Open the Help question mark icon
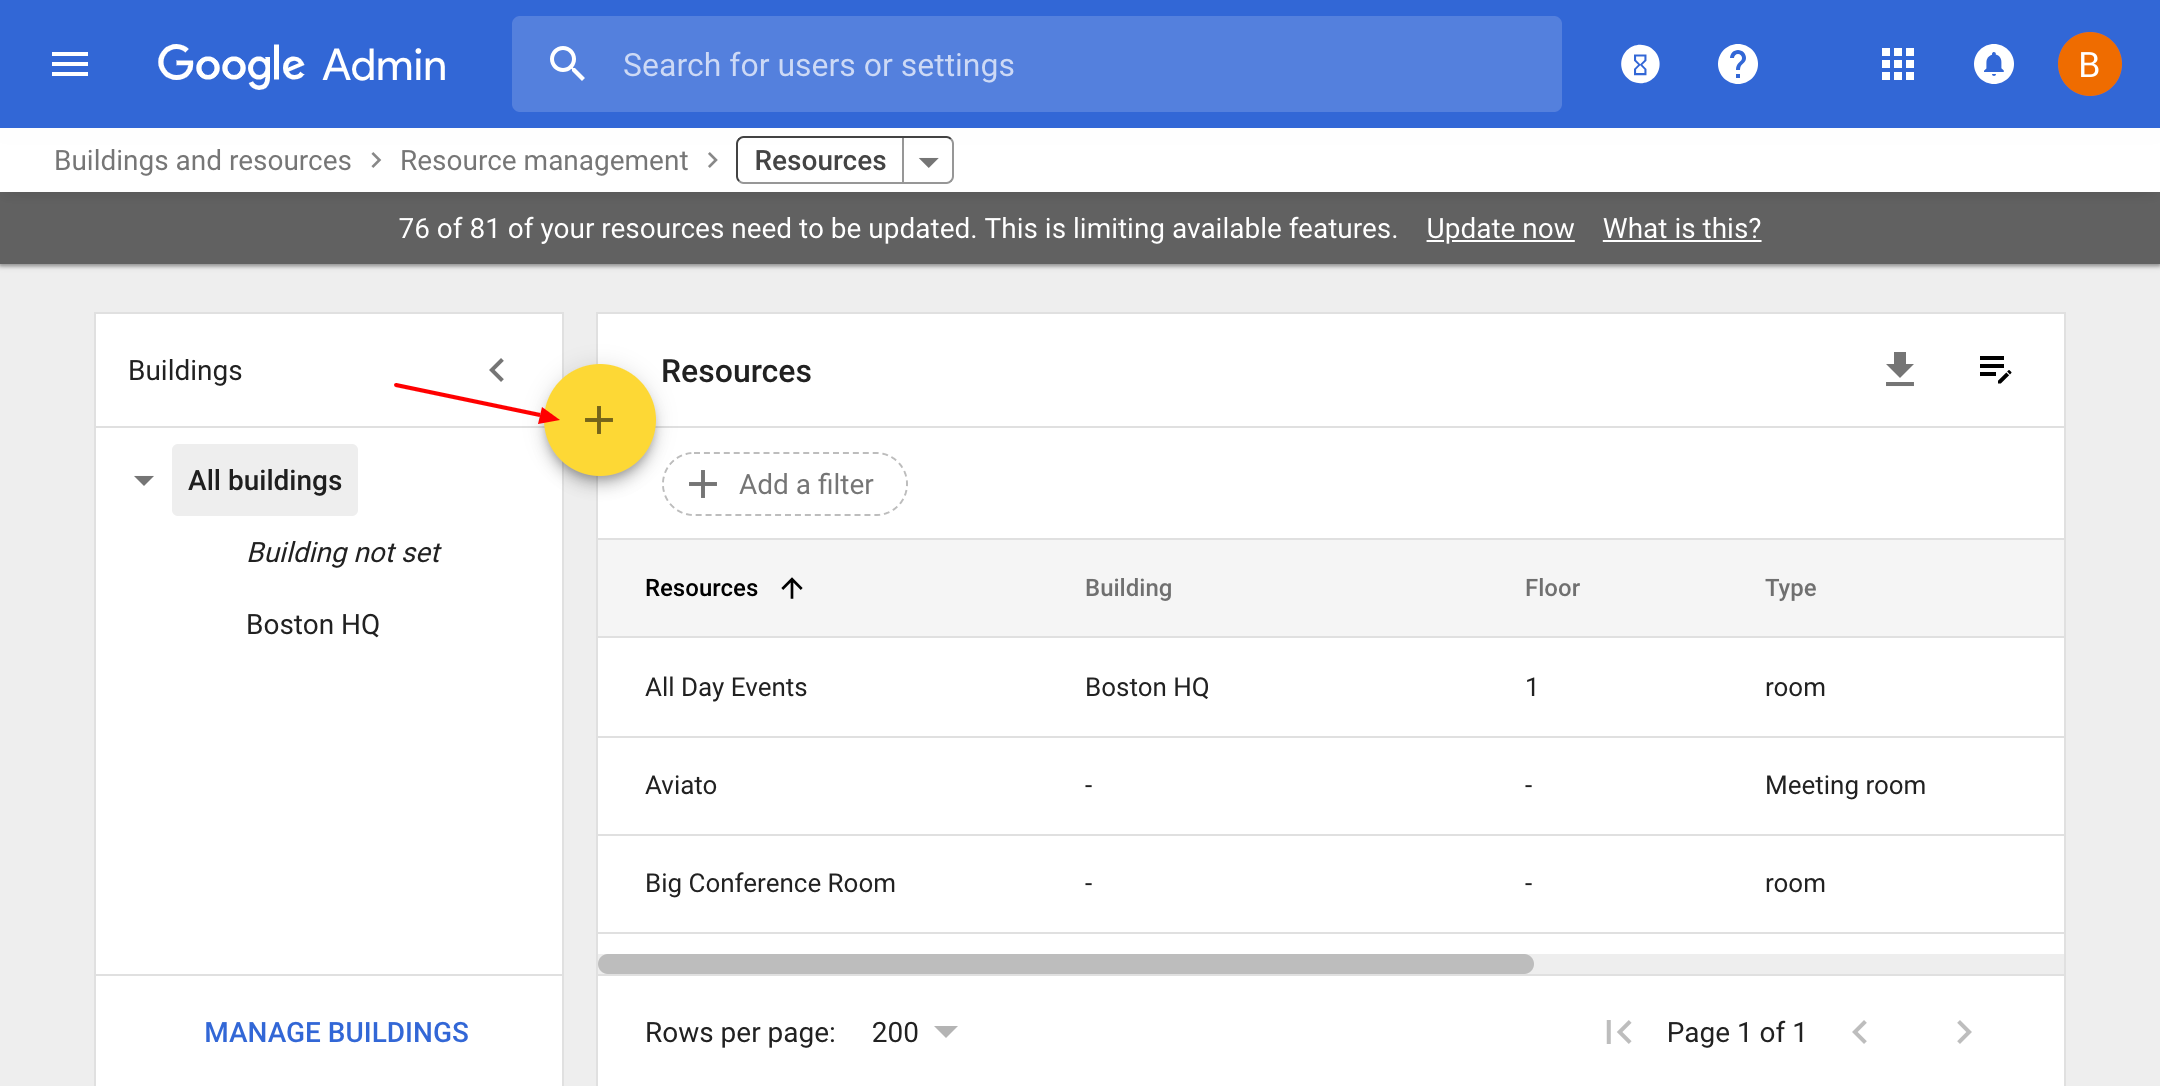The image size is (2160, 1086). tap(1737, 65)
